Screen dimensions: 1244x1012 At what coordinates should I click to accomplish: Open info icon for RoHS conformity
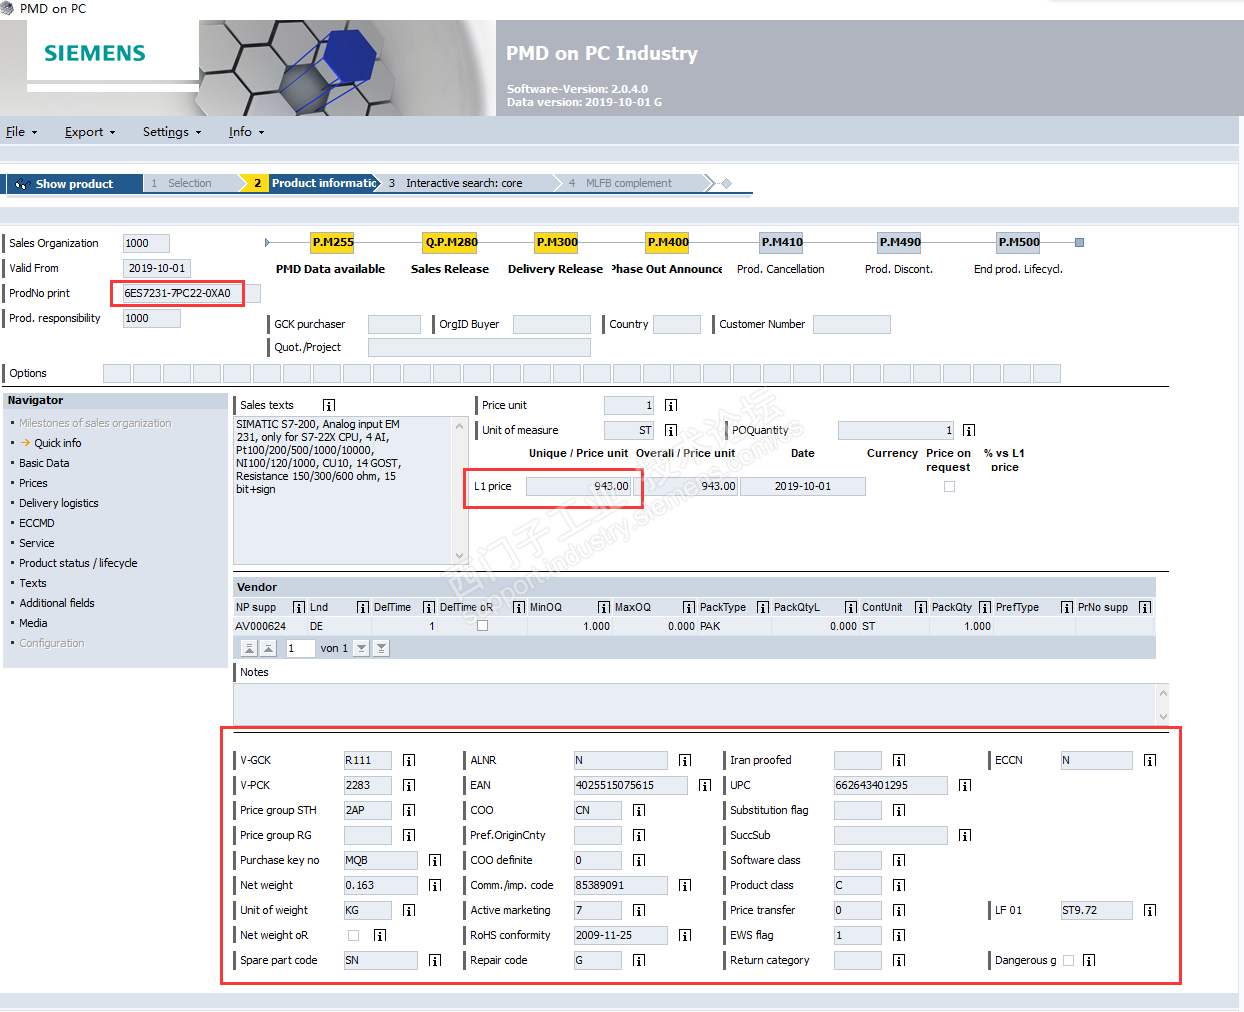click(x=685, y=935)
